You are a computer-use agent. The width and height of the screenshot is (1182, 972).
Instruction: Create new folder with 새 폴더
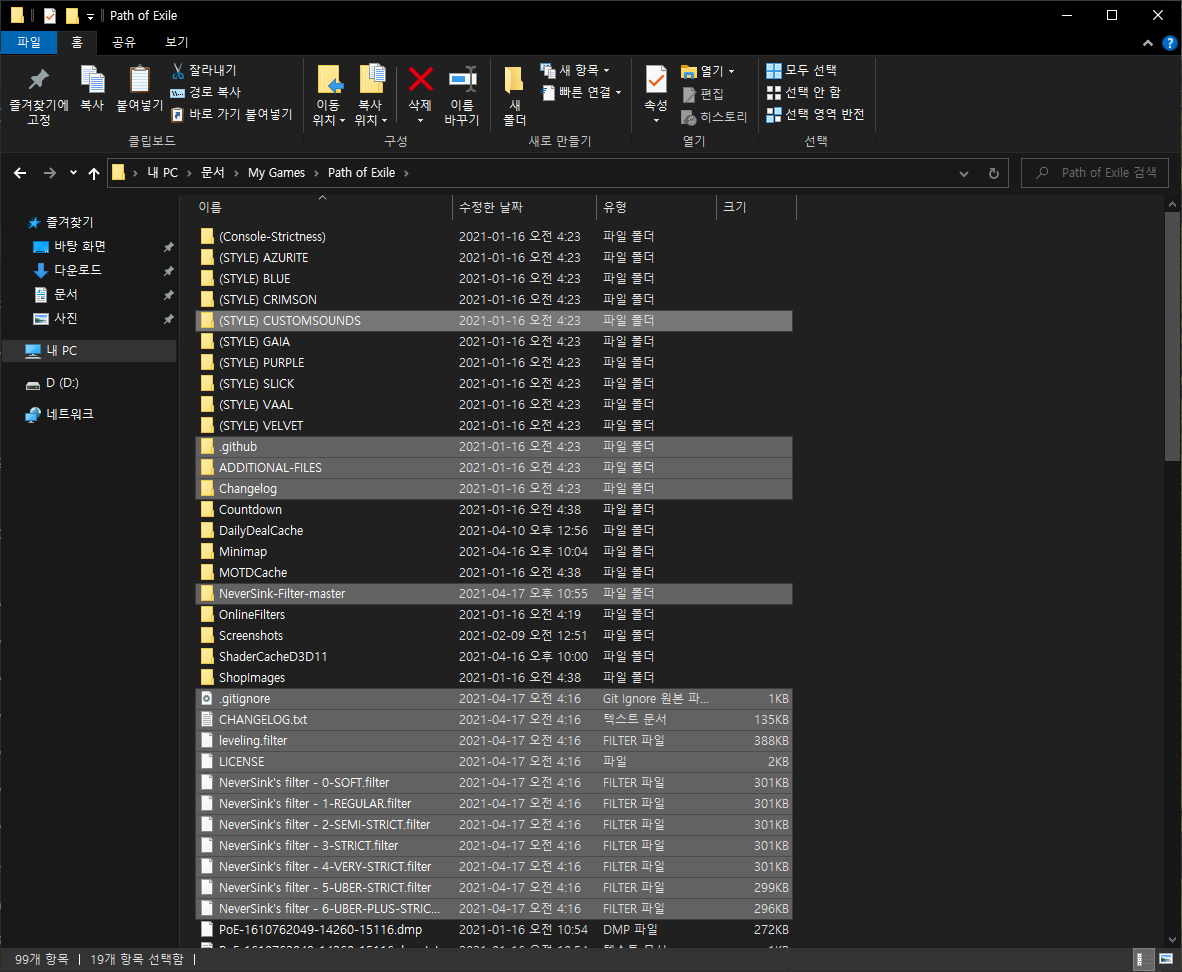pyautogui.click(x=514, y=97)
